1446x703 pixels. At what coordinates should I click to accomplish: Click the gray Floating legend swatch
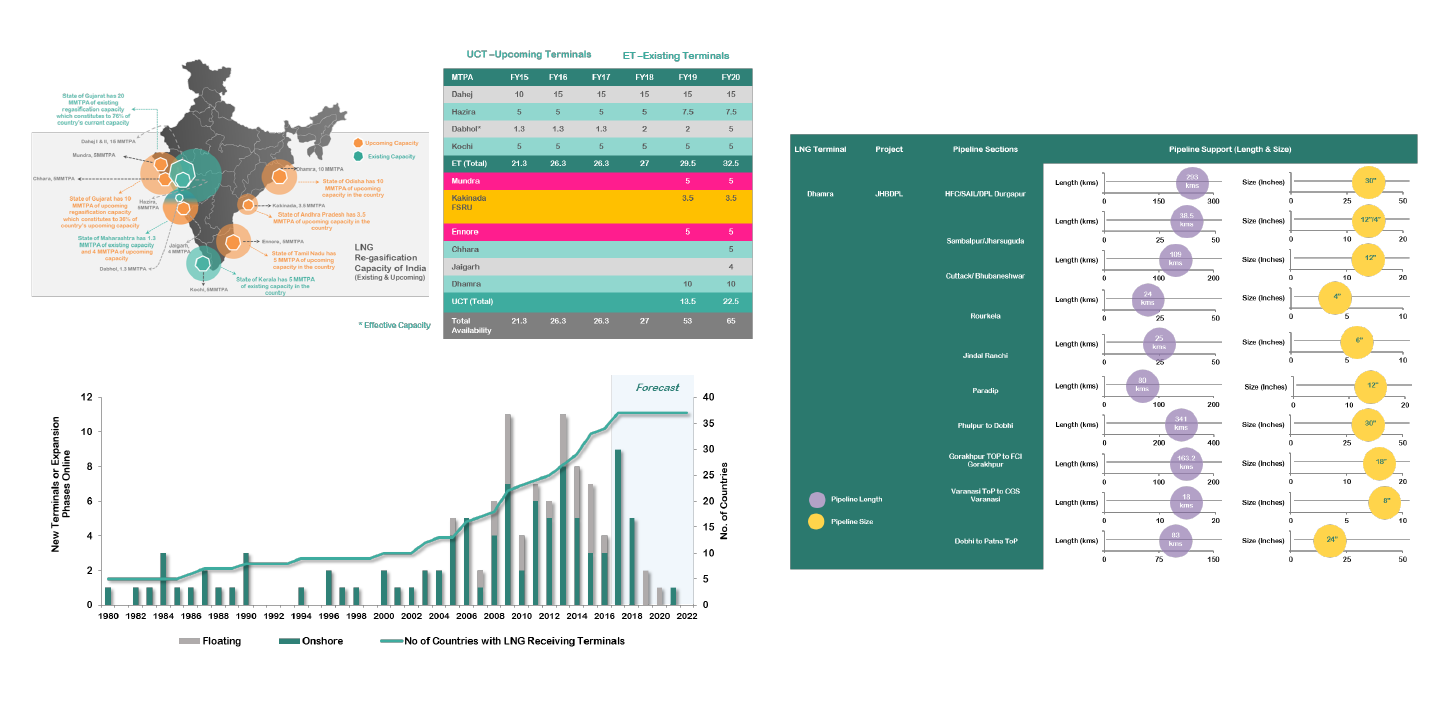191,641
